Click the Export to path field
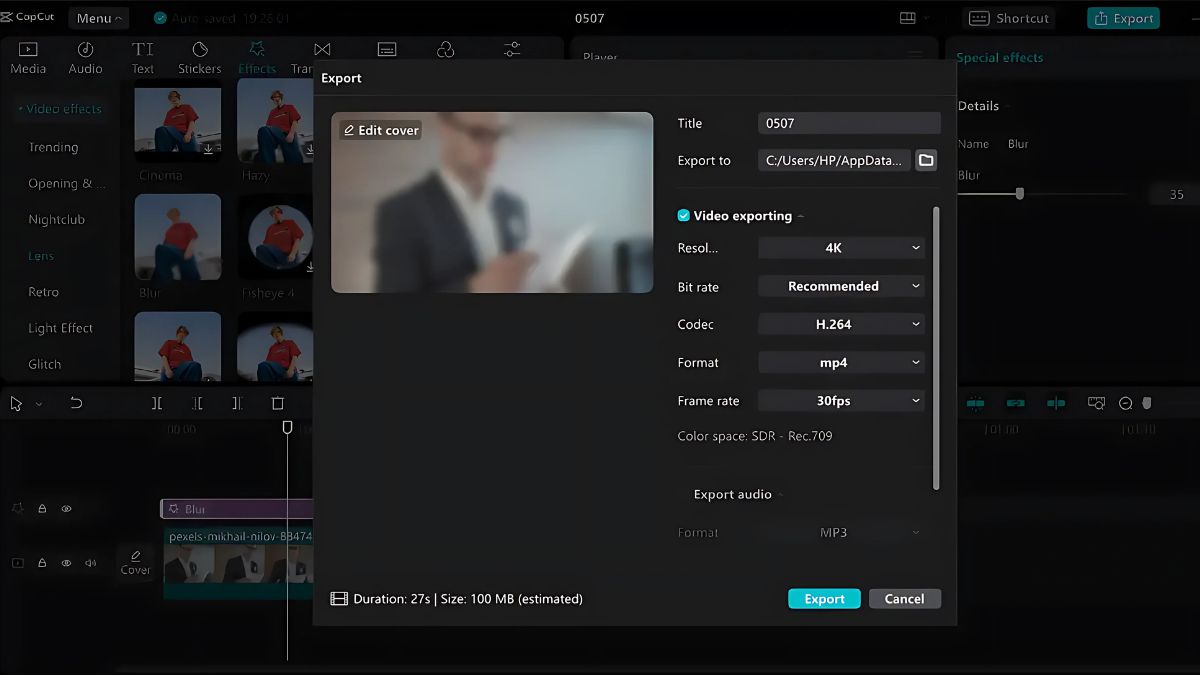This screenshot has width=1200, height=675. pos(834,160)
